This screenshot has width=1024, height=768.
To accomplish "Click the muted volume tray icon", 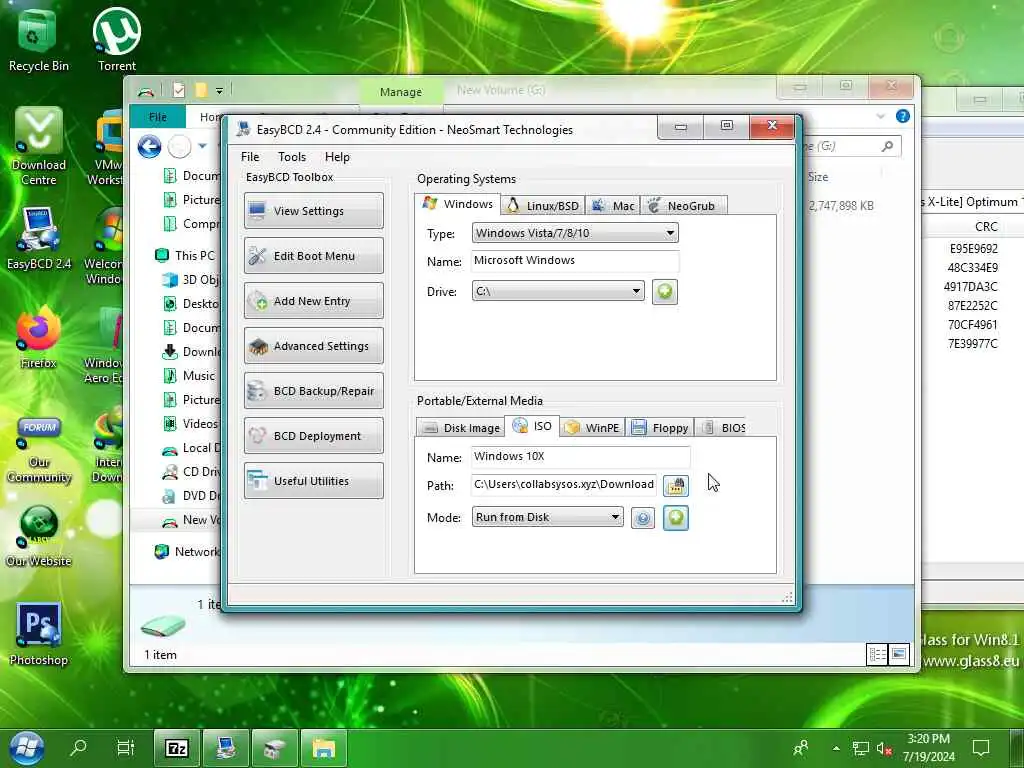I will [884, 748].
